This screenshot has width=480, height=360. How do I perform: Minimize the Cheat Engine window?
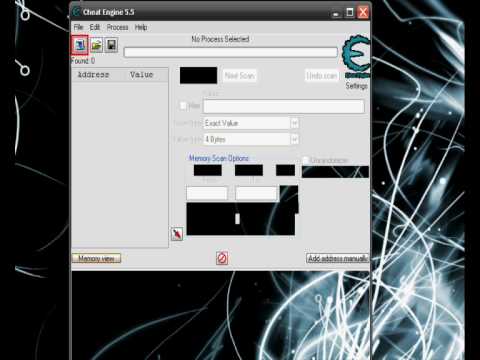point(336,13)
